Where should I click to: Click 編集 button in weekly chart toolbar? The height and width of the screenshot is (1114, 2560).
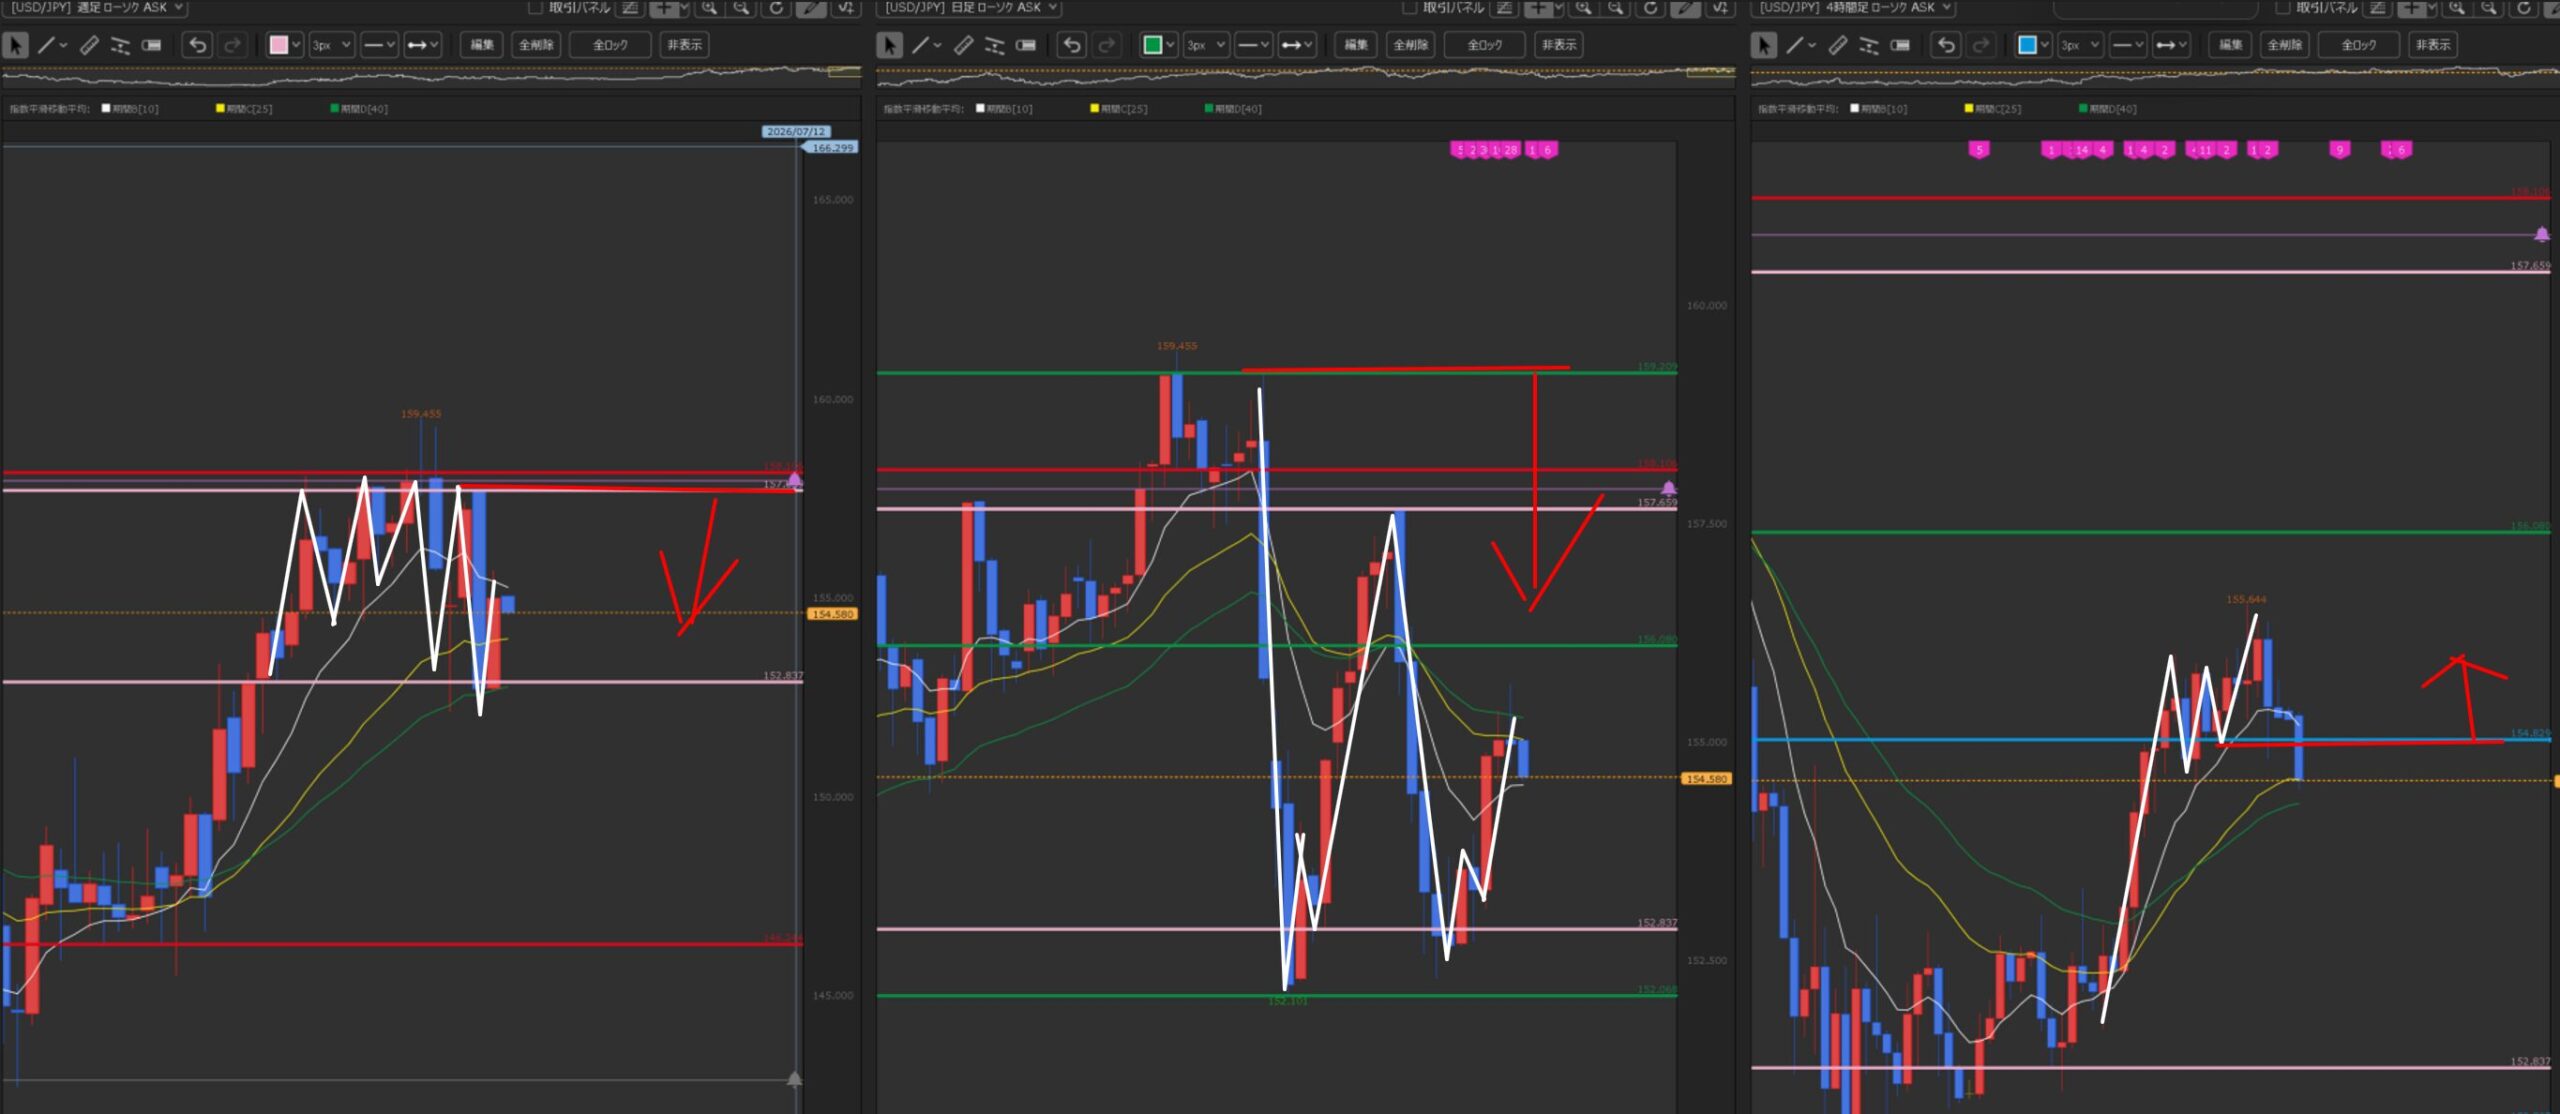click(482, 45)
